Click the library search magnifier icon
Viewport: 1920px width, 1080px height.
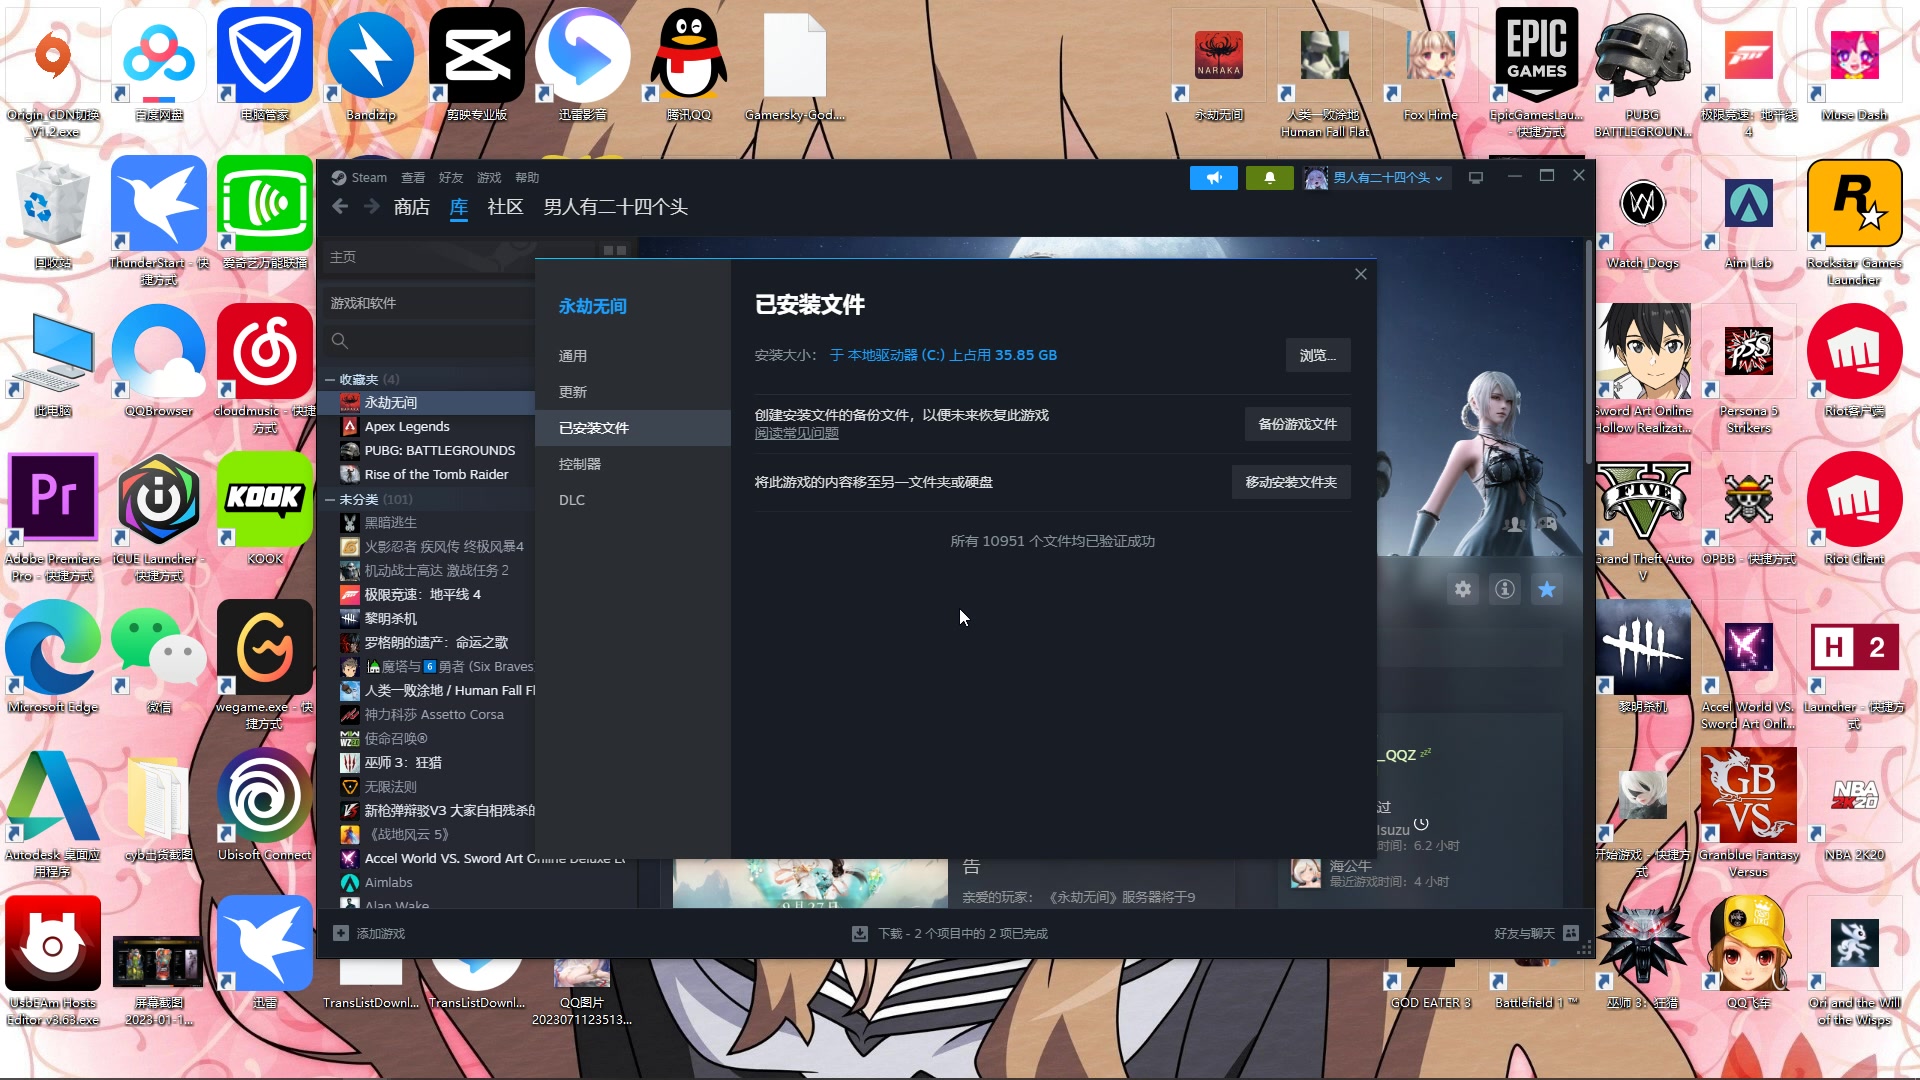pos(340,341)
